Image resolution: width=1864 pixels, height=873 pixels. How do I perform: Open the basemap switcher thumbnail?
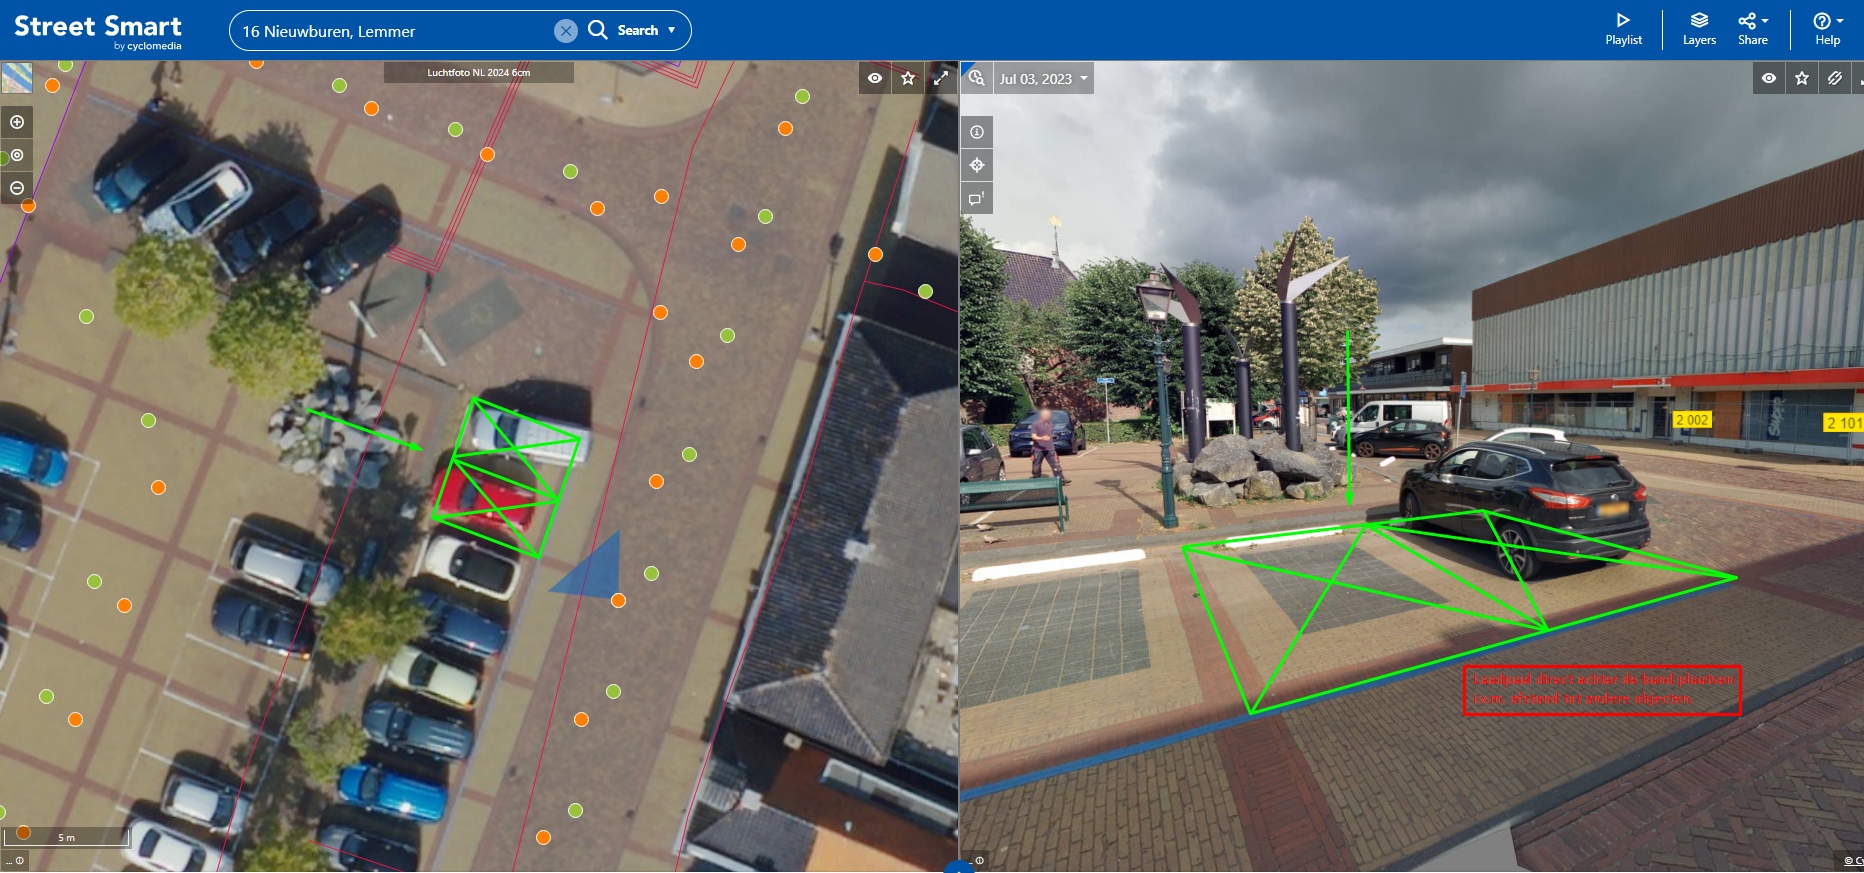17,78
